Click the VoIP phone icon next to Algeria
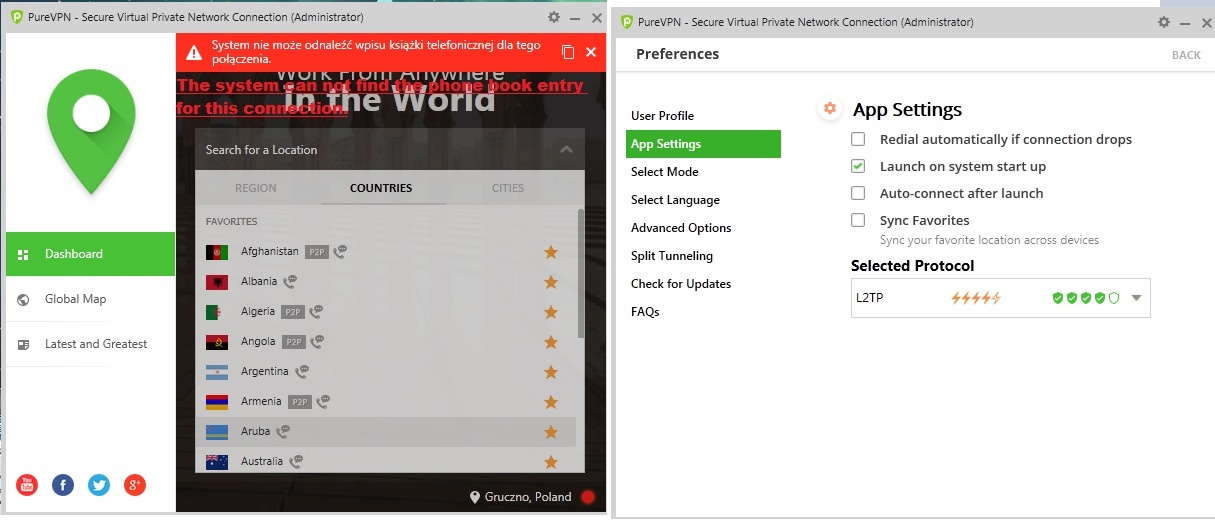The width and height of the screenshot is (1215, 522). point(318,312)
